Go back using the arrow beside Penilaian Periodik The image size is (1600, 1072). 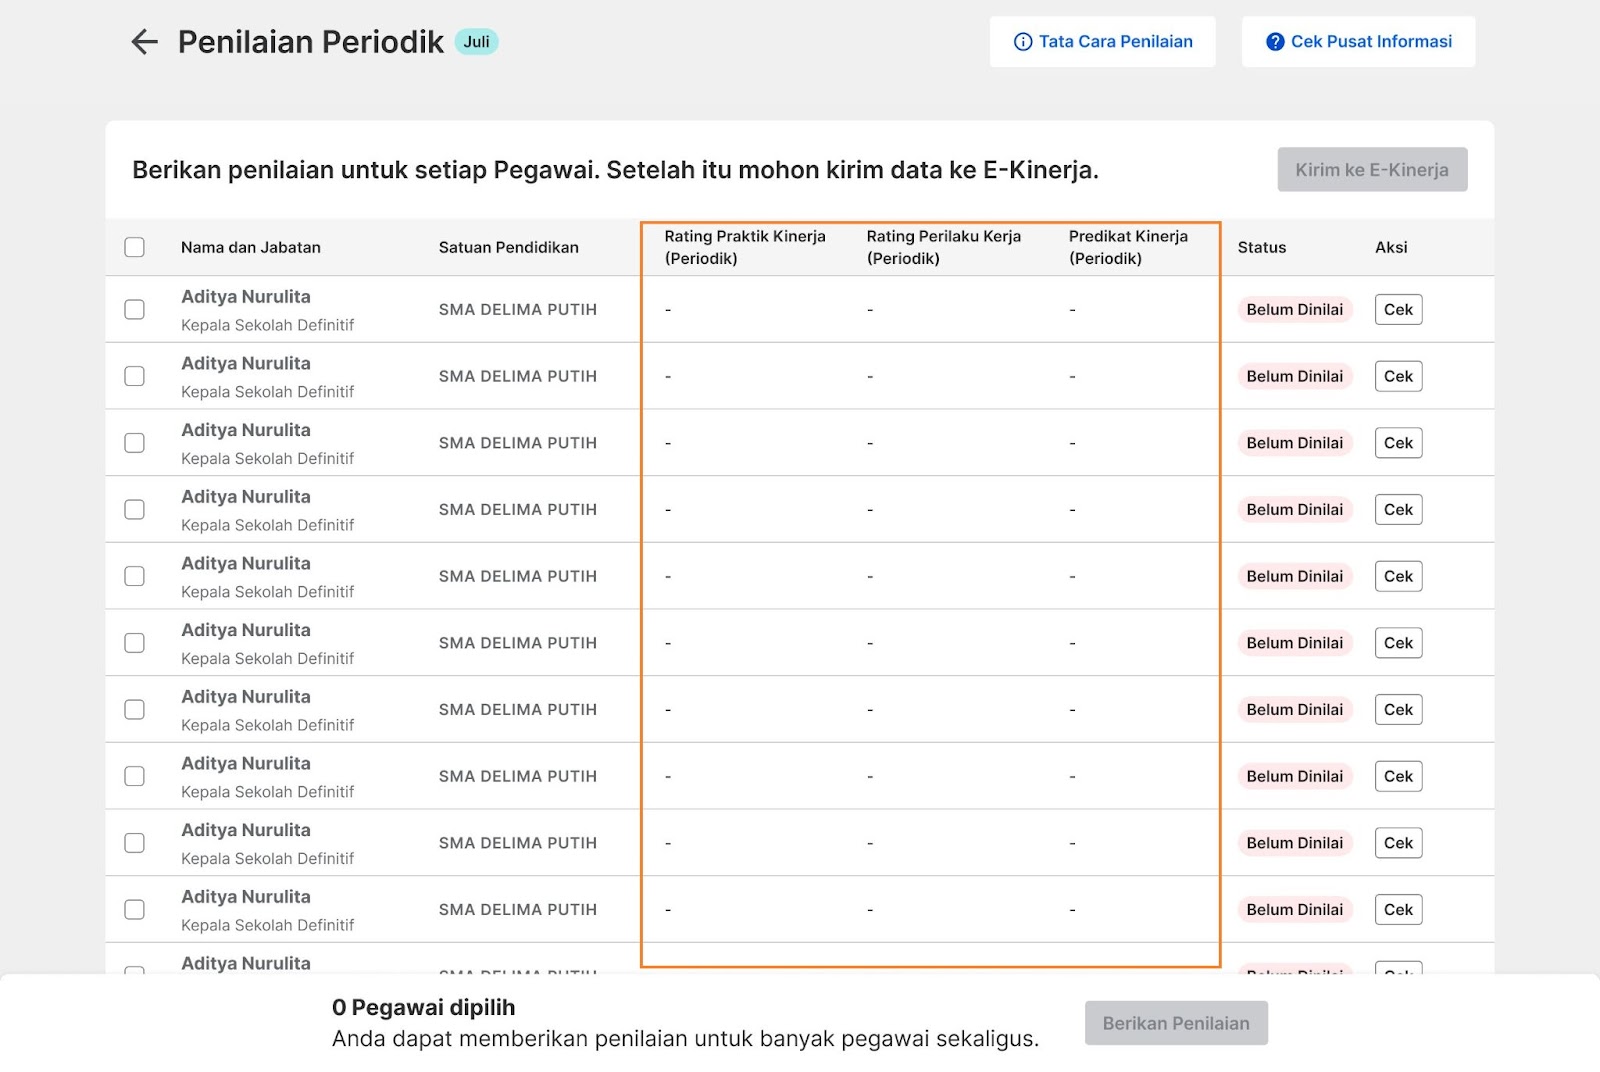pyautogui.click(x=145, y=42)
